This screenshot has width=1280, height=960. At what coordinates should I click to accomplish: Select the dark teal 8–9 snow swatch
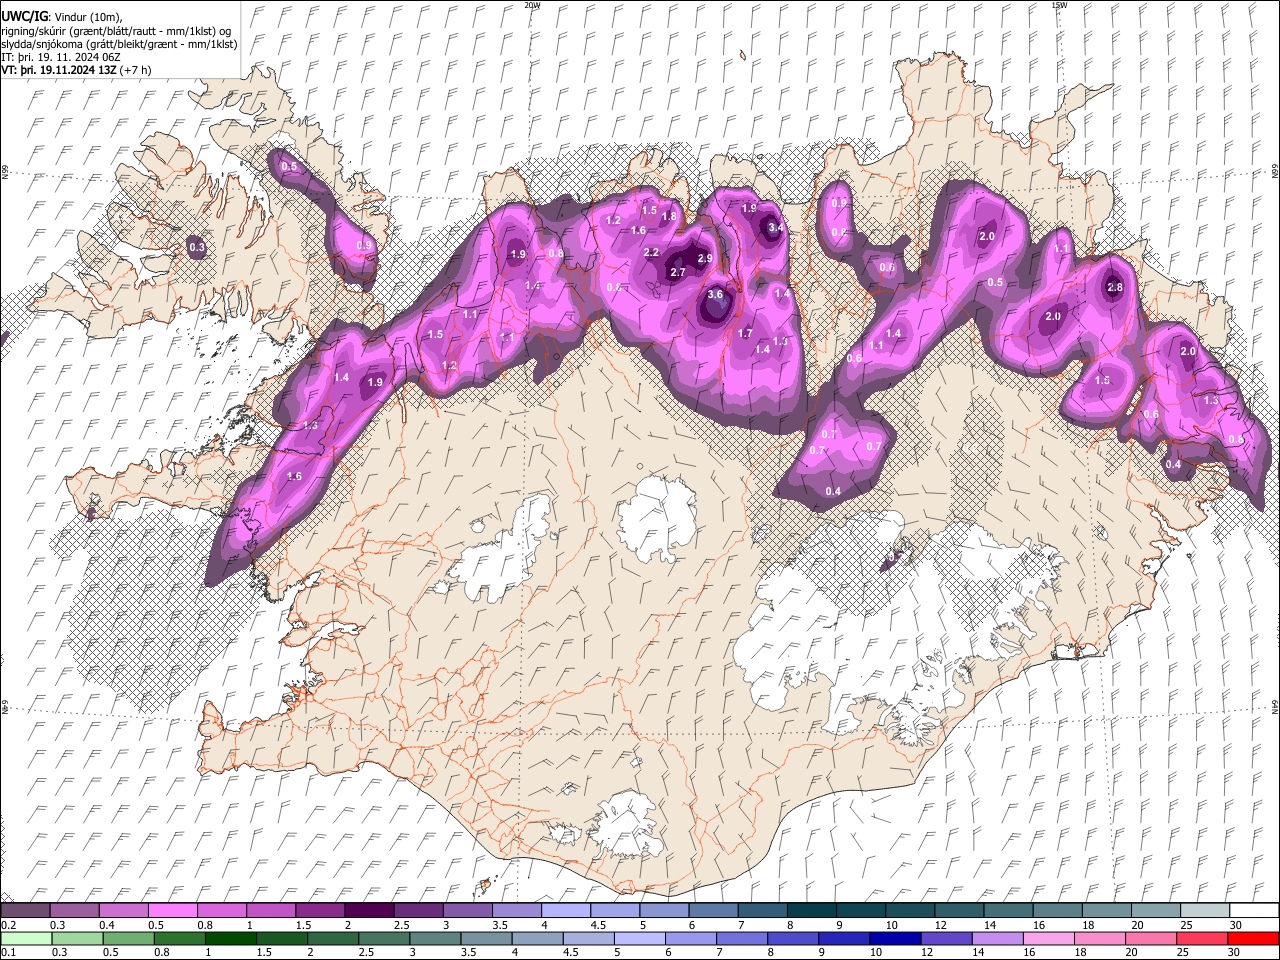812,911
